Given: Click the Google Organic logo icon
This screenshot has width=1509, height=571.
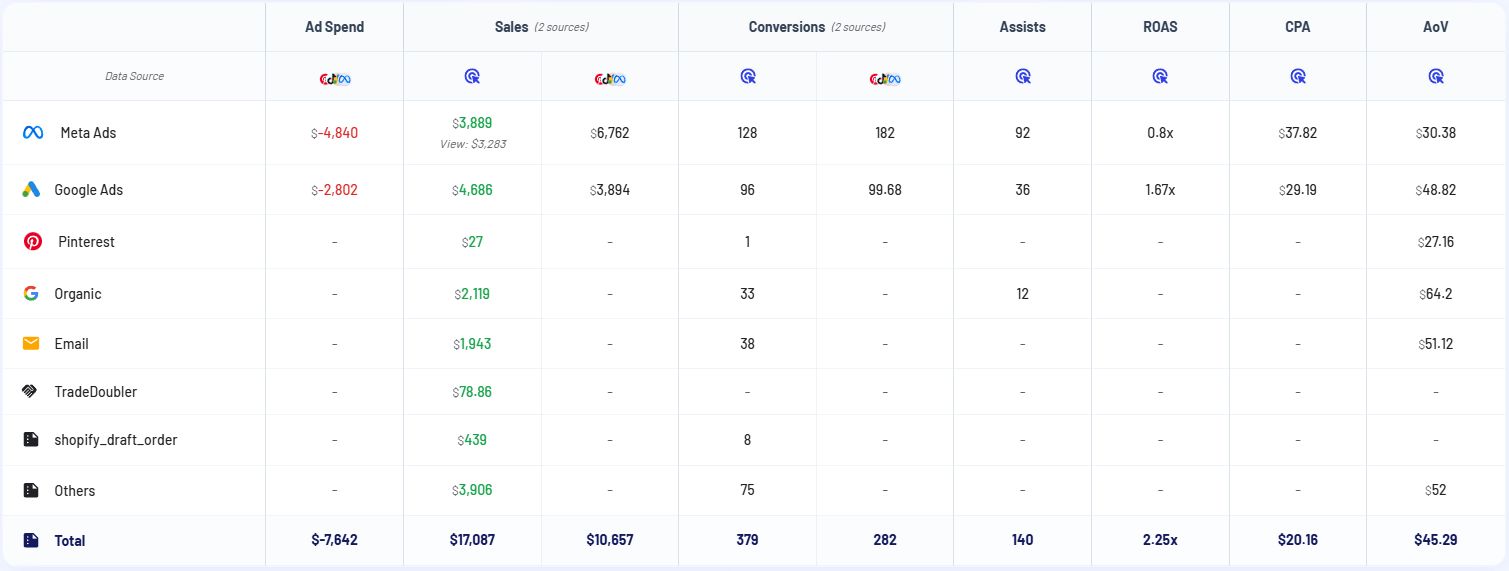Looking at the screenshot, I should [x=31, y=294].
